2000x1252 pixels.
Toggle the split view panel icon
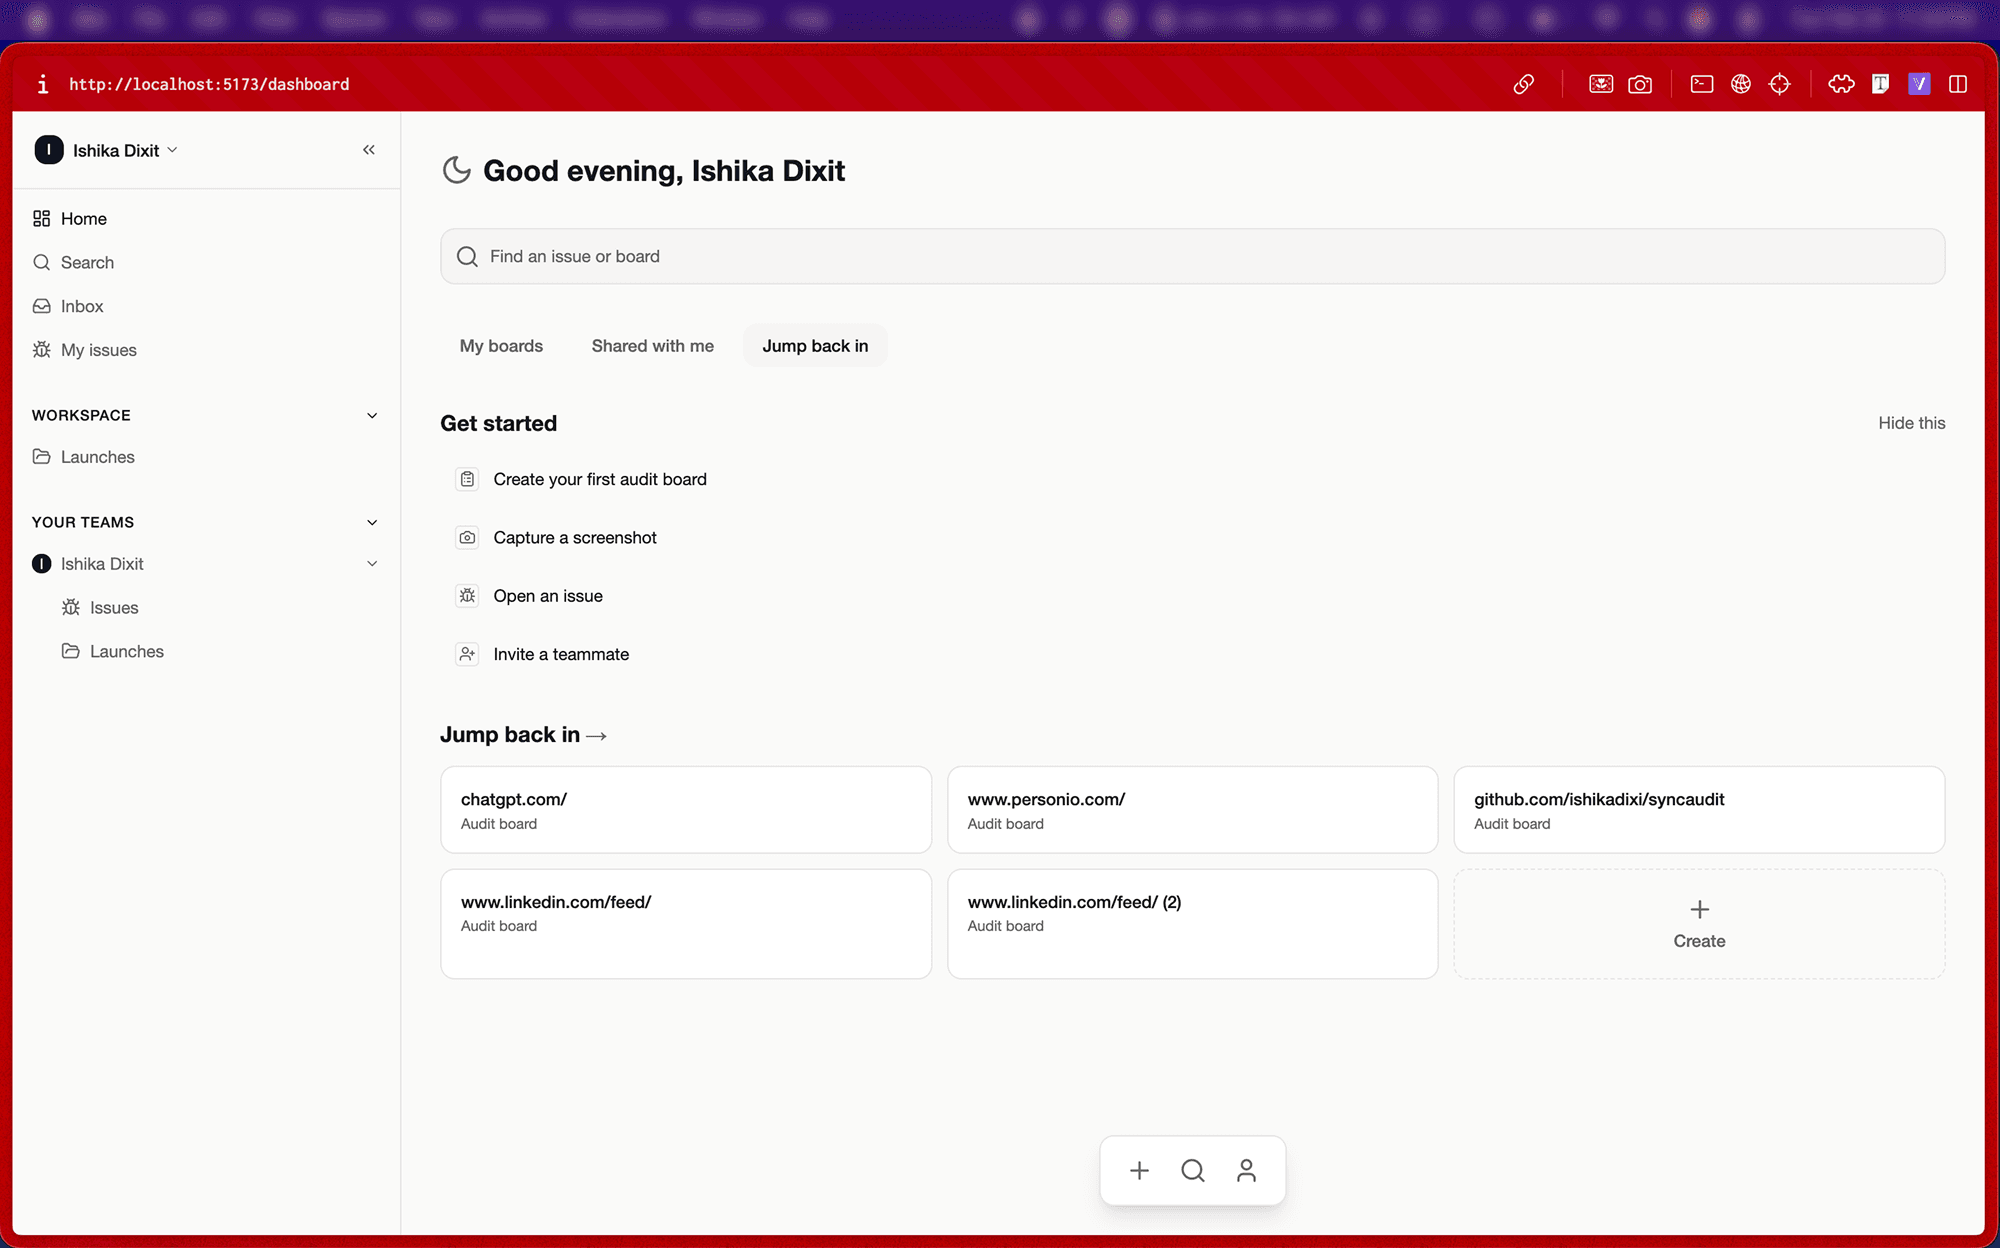1958,84
